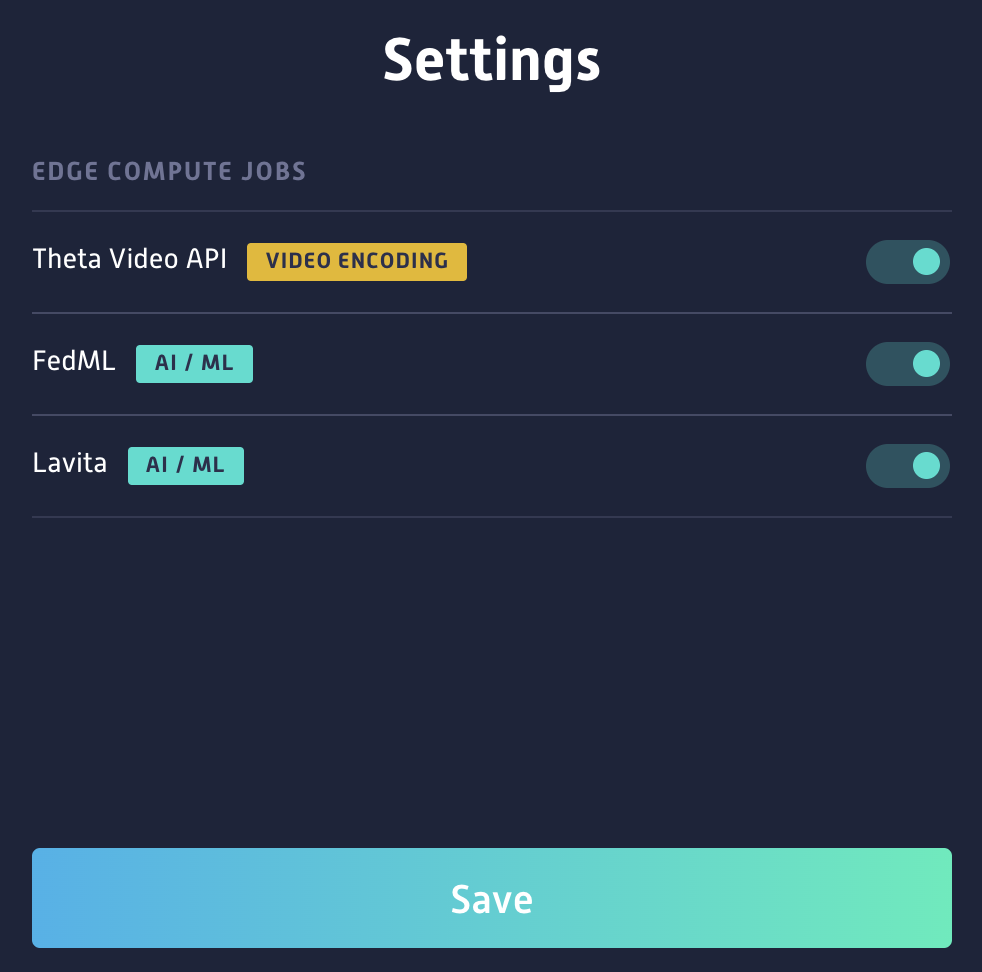Click the FedML job name
This screenshot has width=982, height=972.
click(74, 361)
